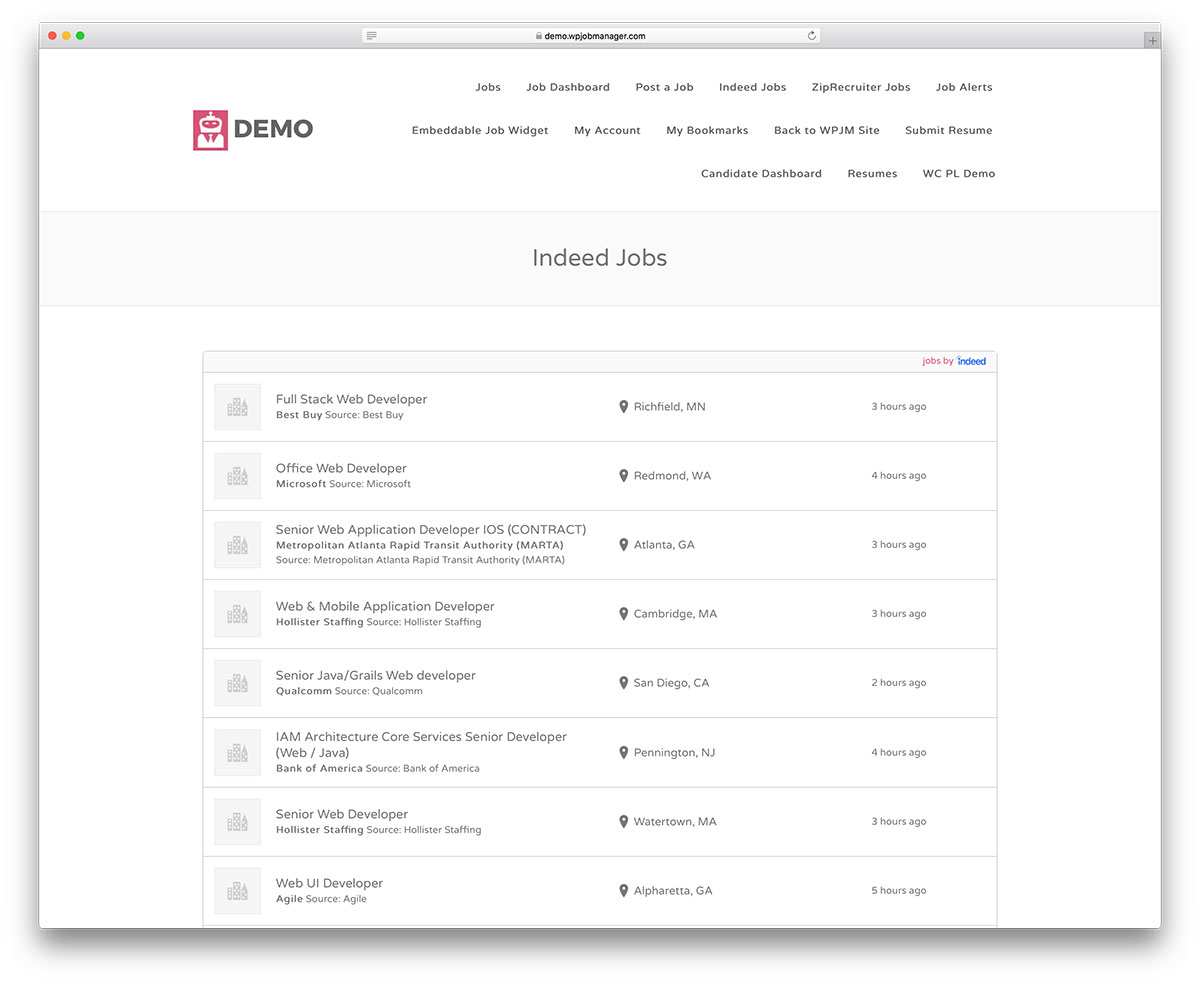
Task: Click the location pin next to Redmond, WA
Action: coord(624,476)
